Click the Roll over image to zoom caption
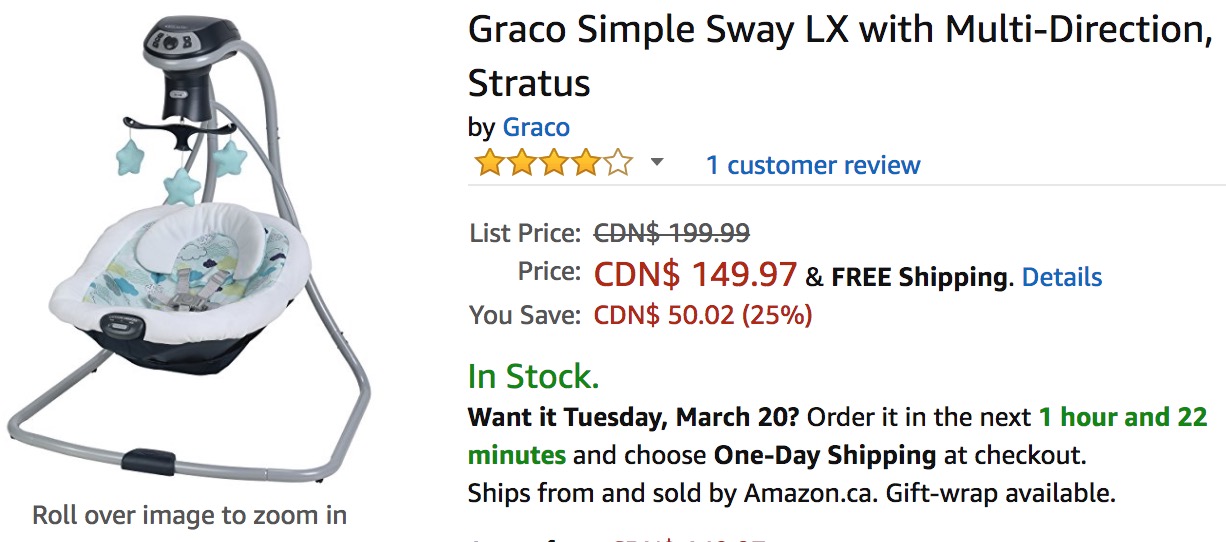The height and width of the screenshot is (542, 1226). point(190,516)
